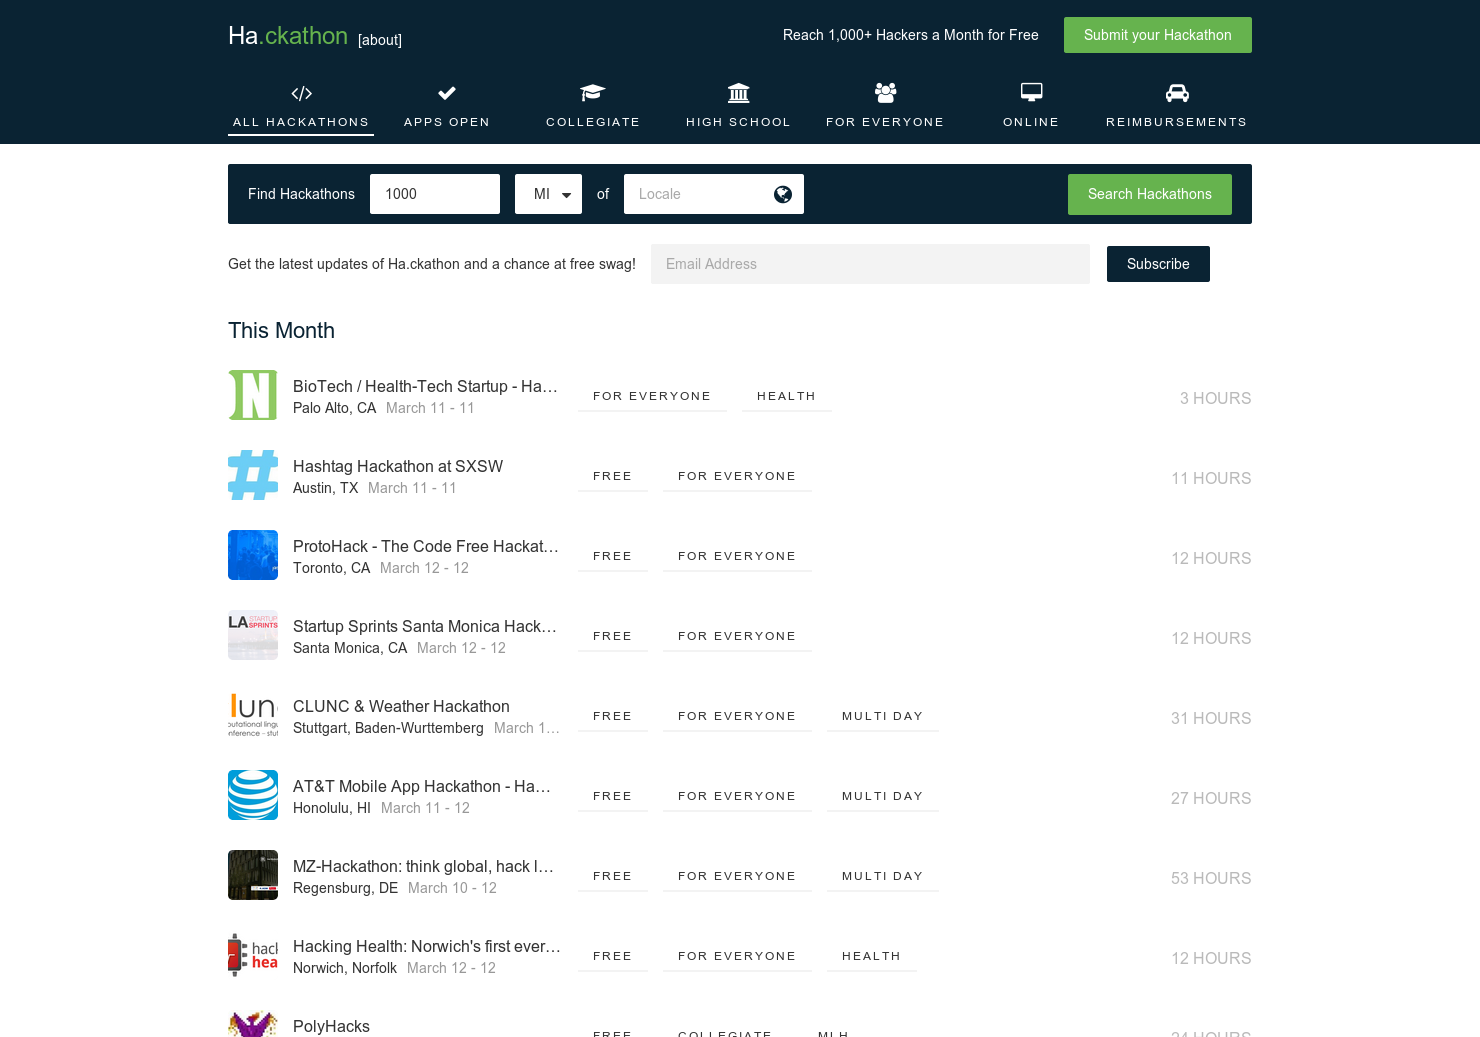Open AT&T Mobile App Hackathon title
The image size is (1480, 1037).
(x=422, y=786)
